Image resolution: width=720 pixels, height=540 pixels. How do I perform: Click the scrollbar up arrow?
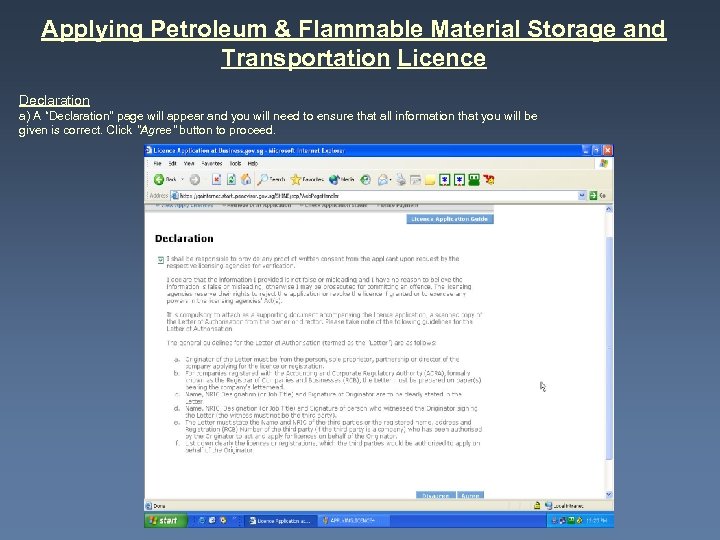[609, 209]
